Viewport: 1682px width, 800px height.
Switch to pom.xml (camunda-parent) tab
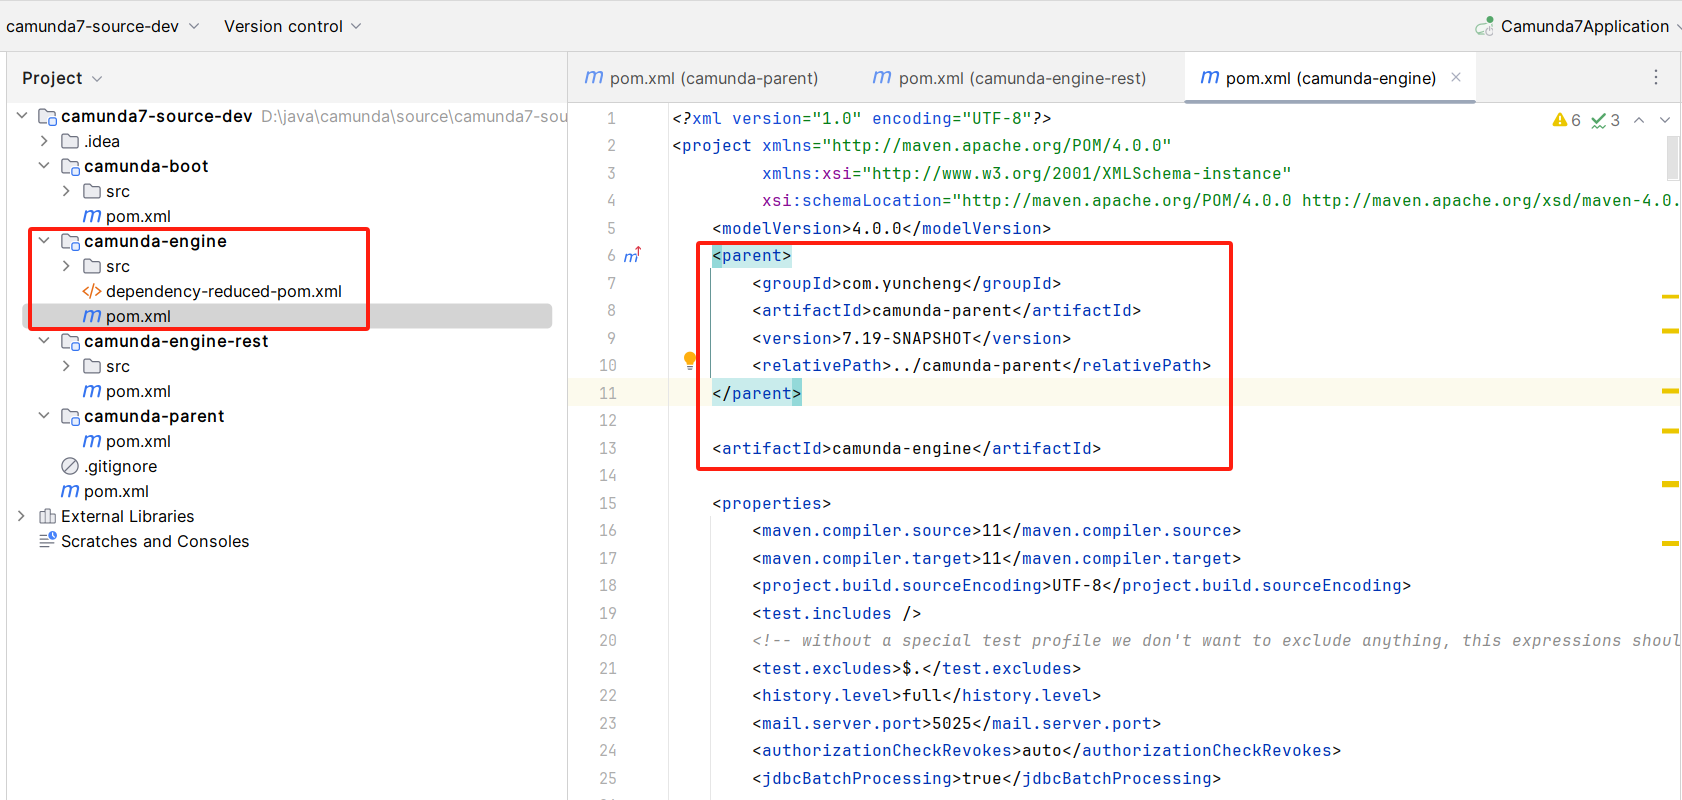click(x=702, y=78)
